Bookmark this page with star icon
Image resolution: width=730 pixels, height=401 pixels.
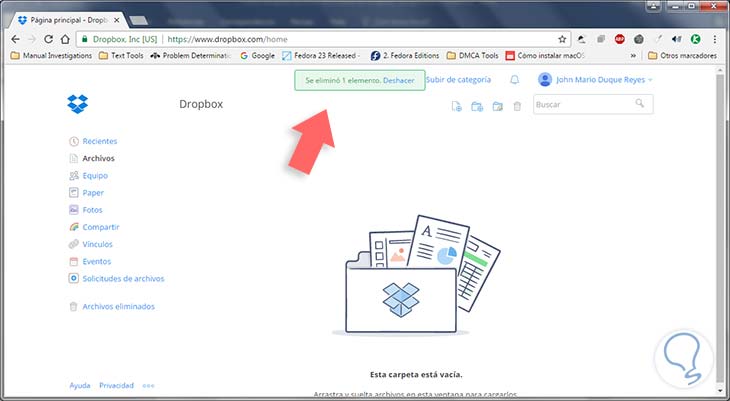(x=562, y=39)
